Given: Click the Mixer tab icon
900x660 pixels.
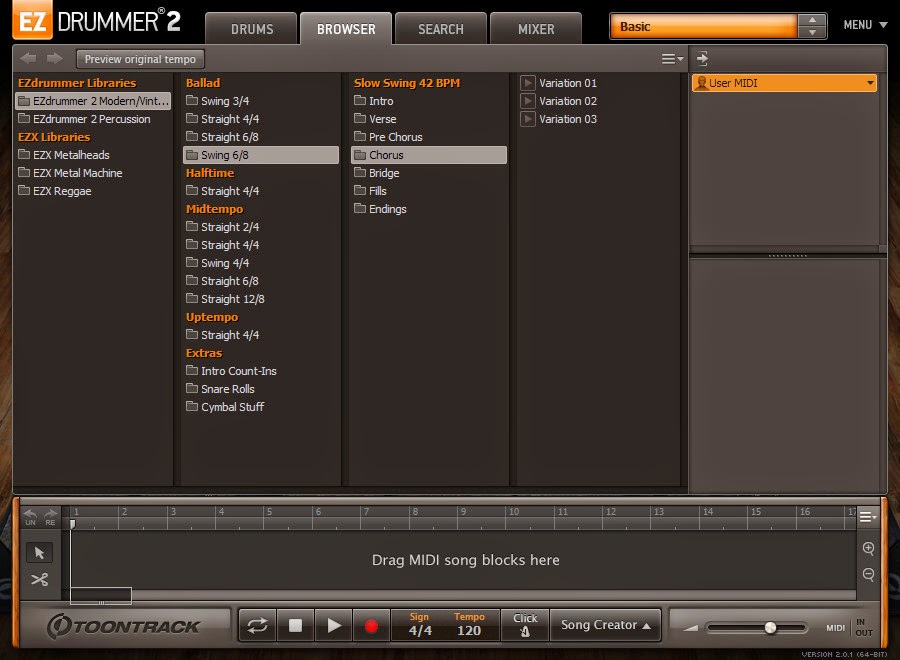Looking at the screenshot, I should [536, 28].
